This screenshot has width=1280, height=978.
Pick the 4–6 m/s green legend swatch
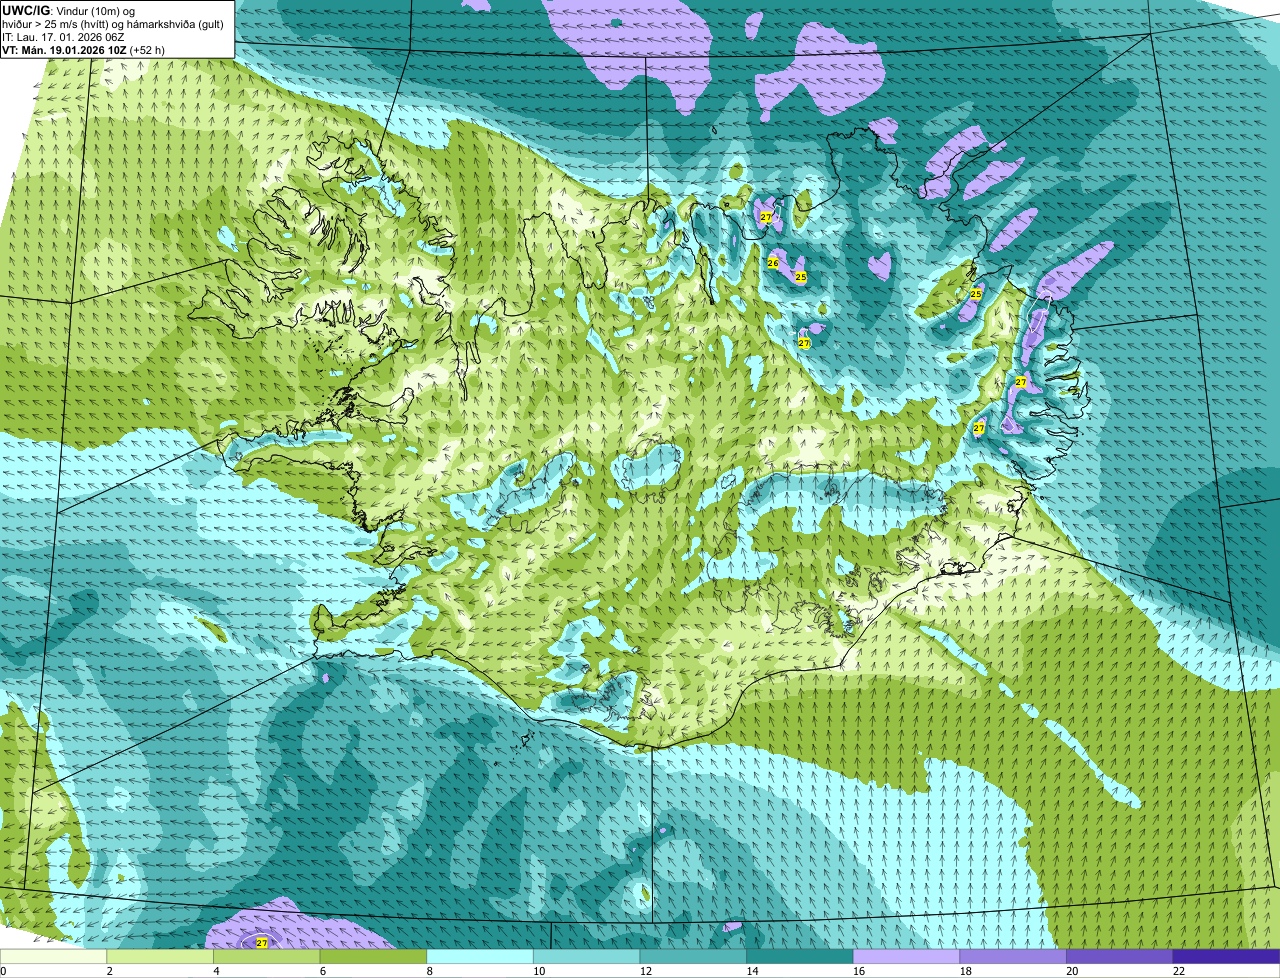point(267,956)
